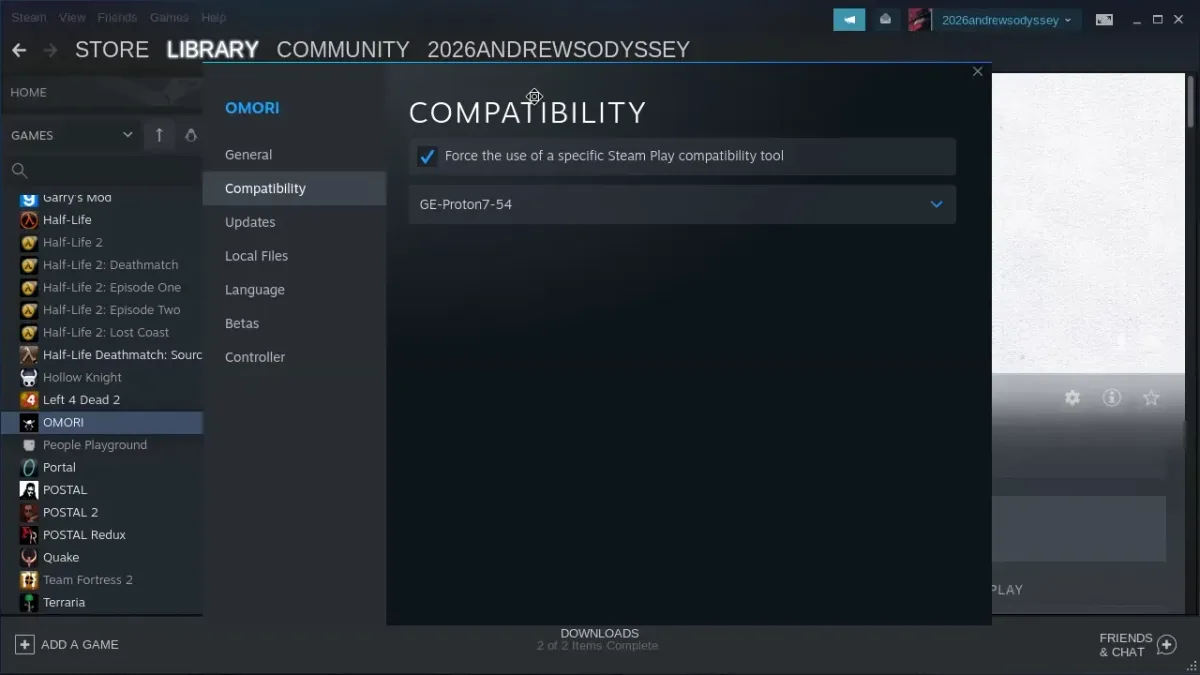This screenshot has height=675, width=1200.
Task: Click the Portal game icon
Action: (29, 467)
